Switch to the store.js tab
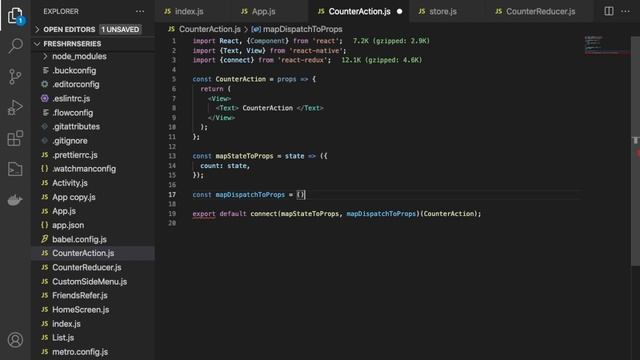 tap(442, 11)
